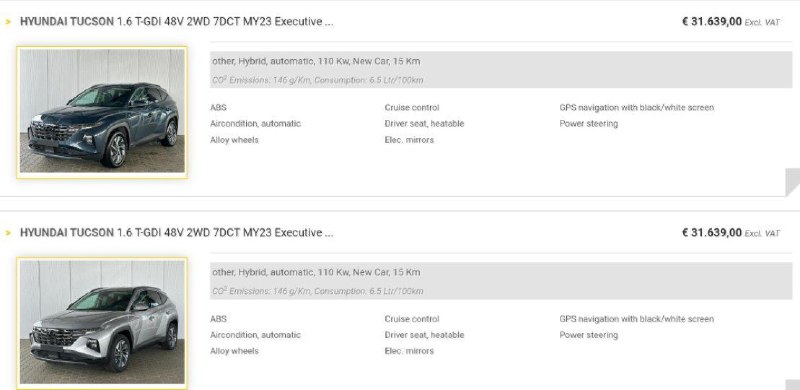The height and width of the screenshot is (390, 800).
Task: Click first listing CO2 emissions line
Action: [317, 80]
